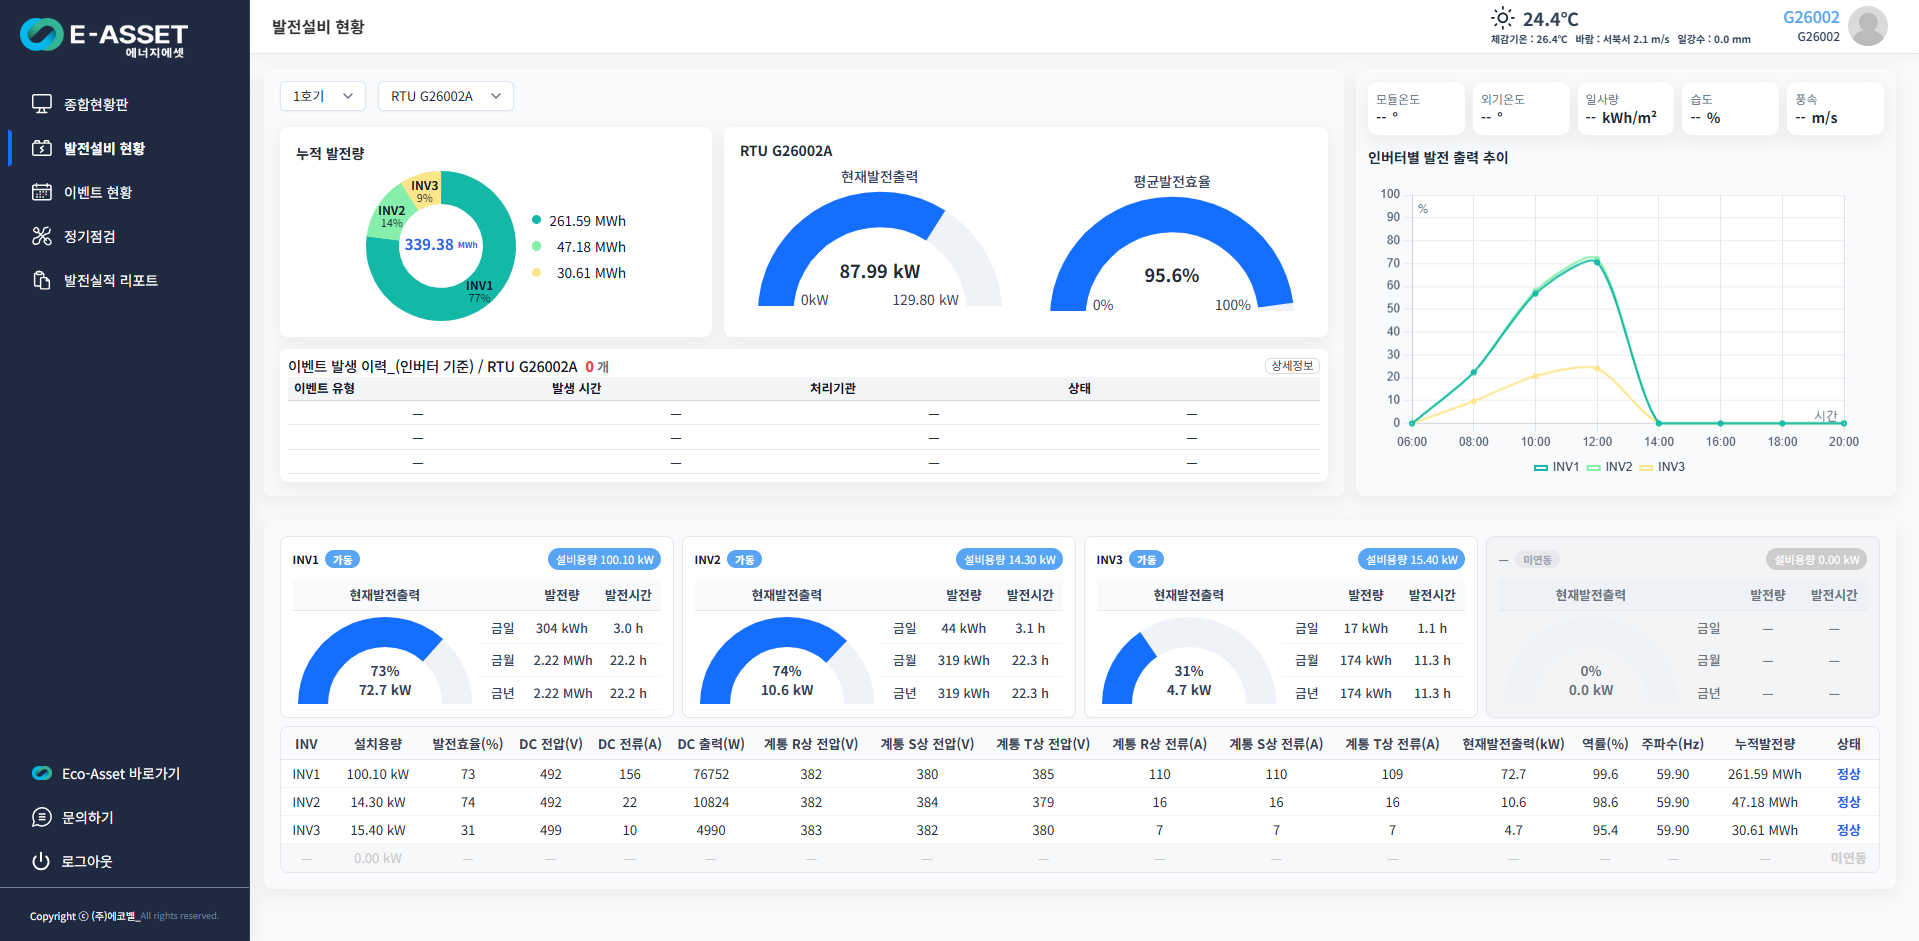The width and height of the screenshot is (1919, 941).
Task: Click the G26002 username text
Action: pyautogui.click(x=1811, y=17)
